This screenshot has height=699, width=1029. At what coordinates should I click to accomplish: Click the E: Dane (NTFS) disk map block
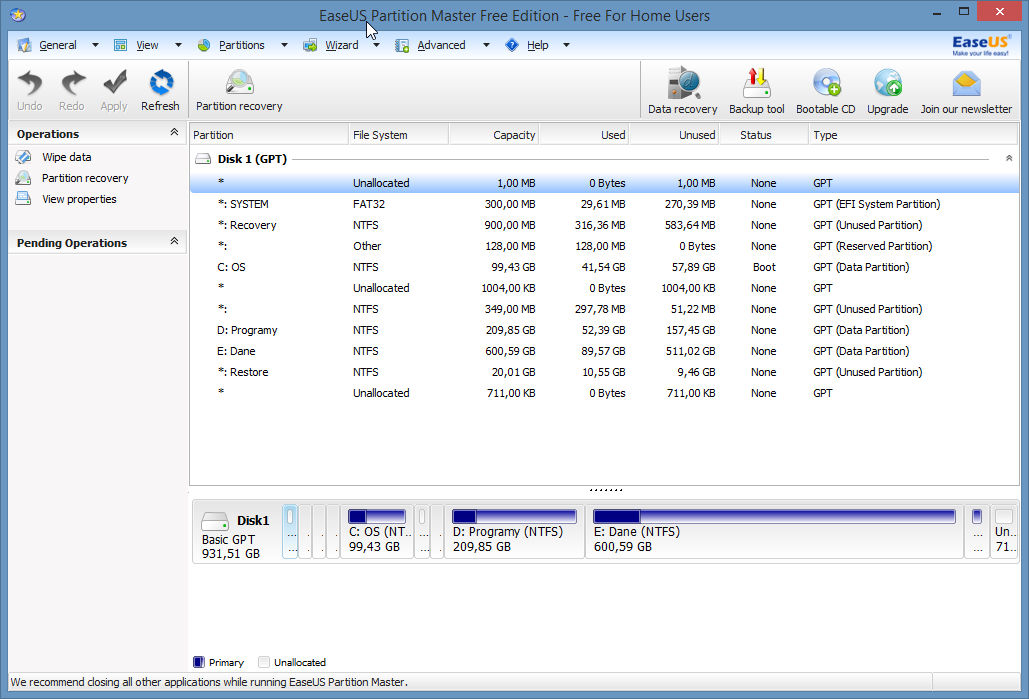pos(774,532)
